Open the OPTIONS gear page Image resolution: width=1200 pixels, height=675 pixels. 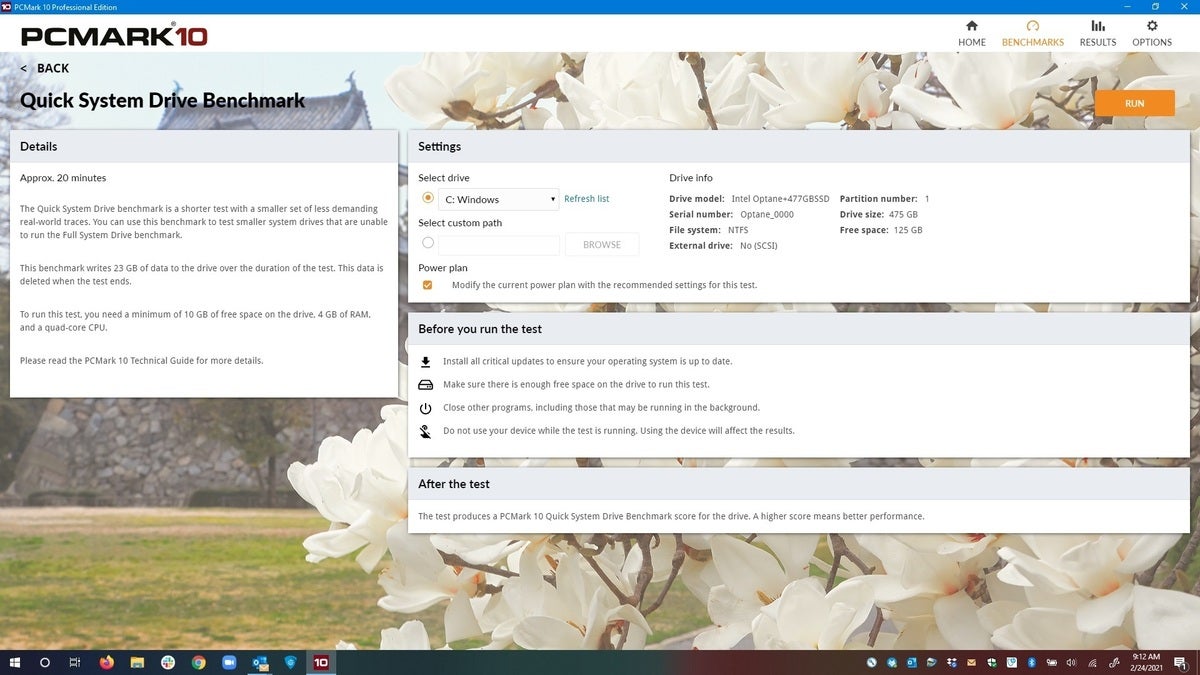click(x=1152, y=33)
